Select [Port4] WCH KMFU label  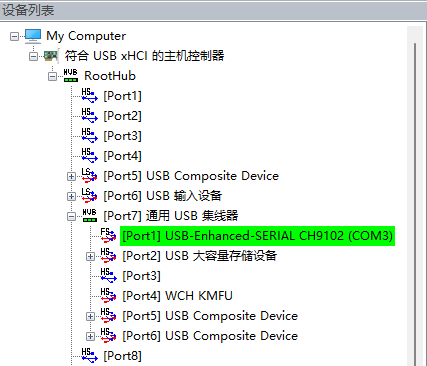(x=177, y=296)
